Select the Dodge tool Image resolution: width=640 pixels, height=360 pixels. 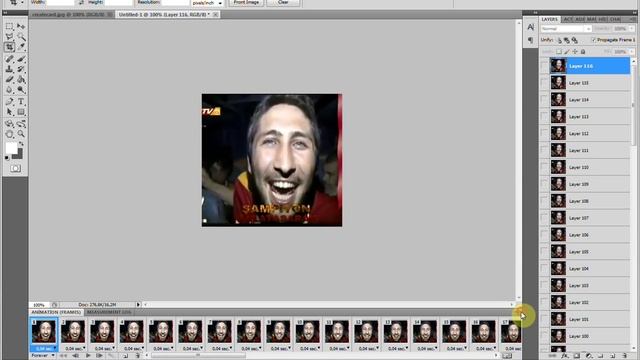[21, 89]
